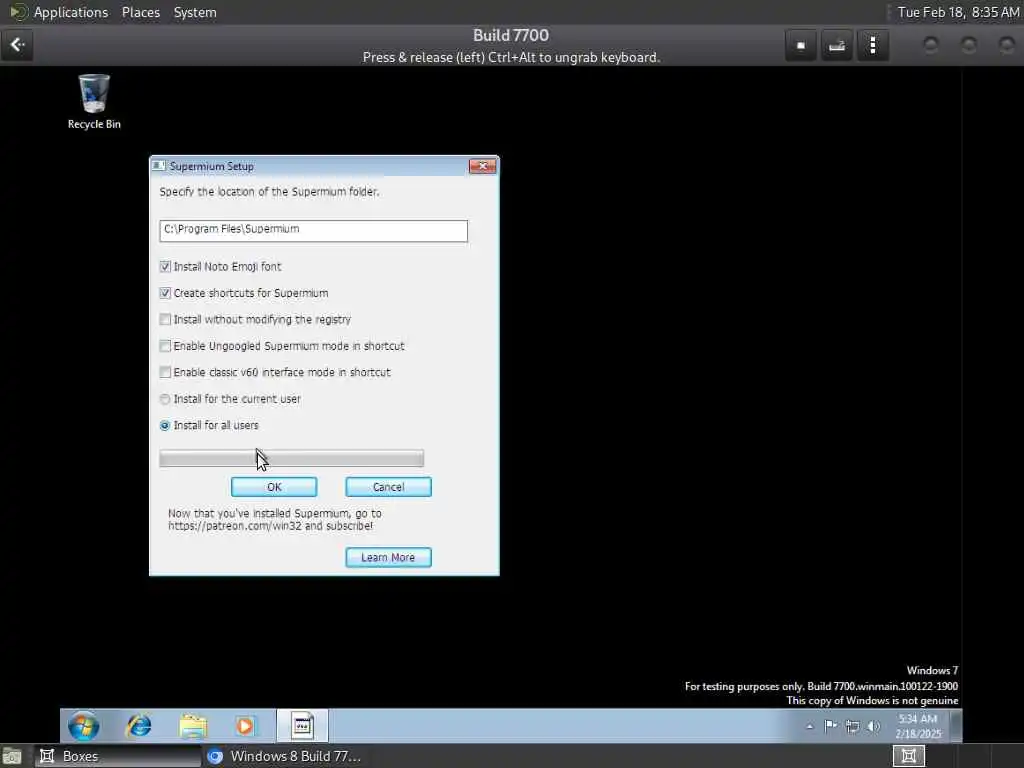This screenshot has height=768, width=1024.
Task: Launch Internet Explorer from the taskbar
Action: point(138,726)
